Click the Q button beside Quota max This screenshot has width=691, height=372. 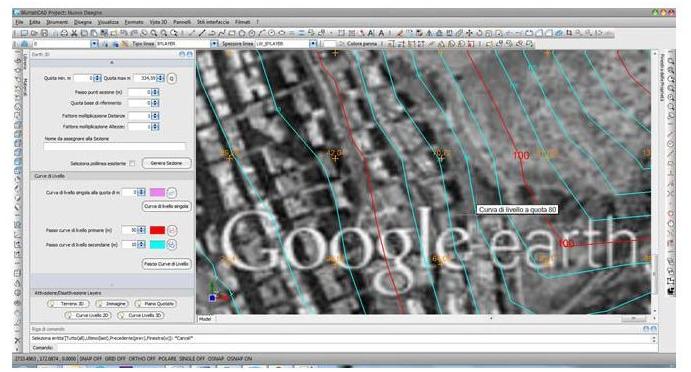[x=171, y=78]
